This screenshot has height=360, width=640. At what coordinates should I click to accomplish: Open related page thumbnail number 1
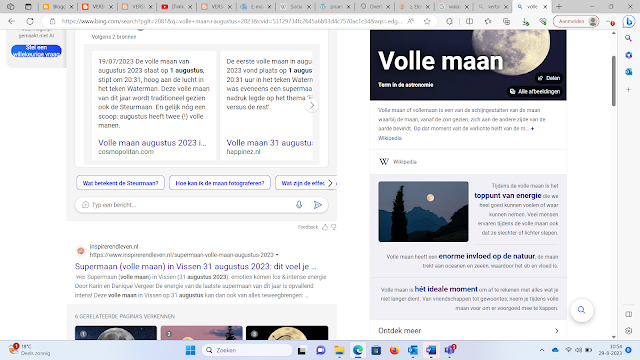tap(116, 333)
